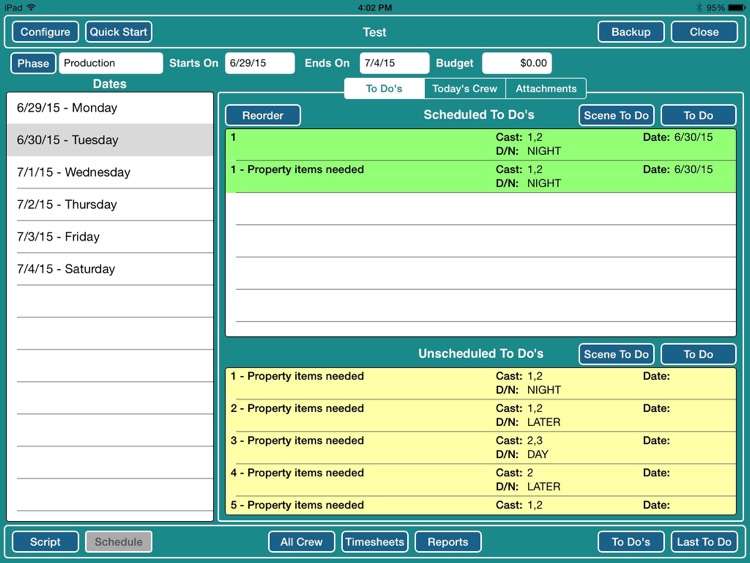Screen dimensions: 750x563
Task: Add Scene To Do in Scheduled section
Action: coord(616,115)
